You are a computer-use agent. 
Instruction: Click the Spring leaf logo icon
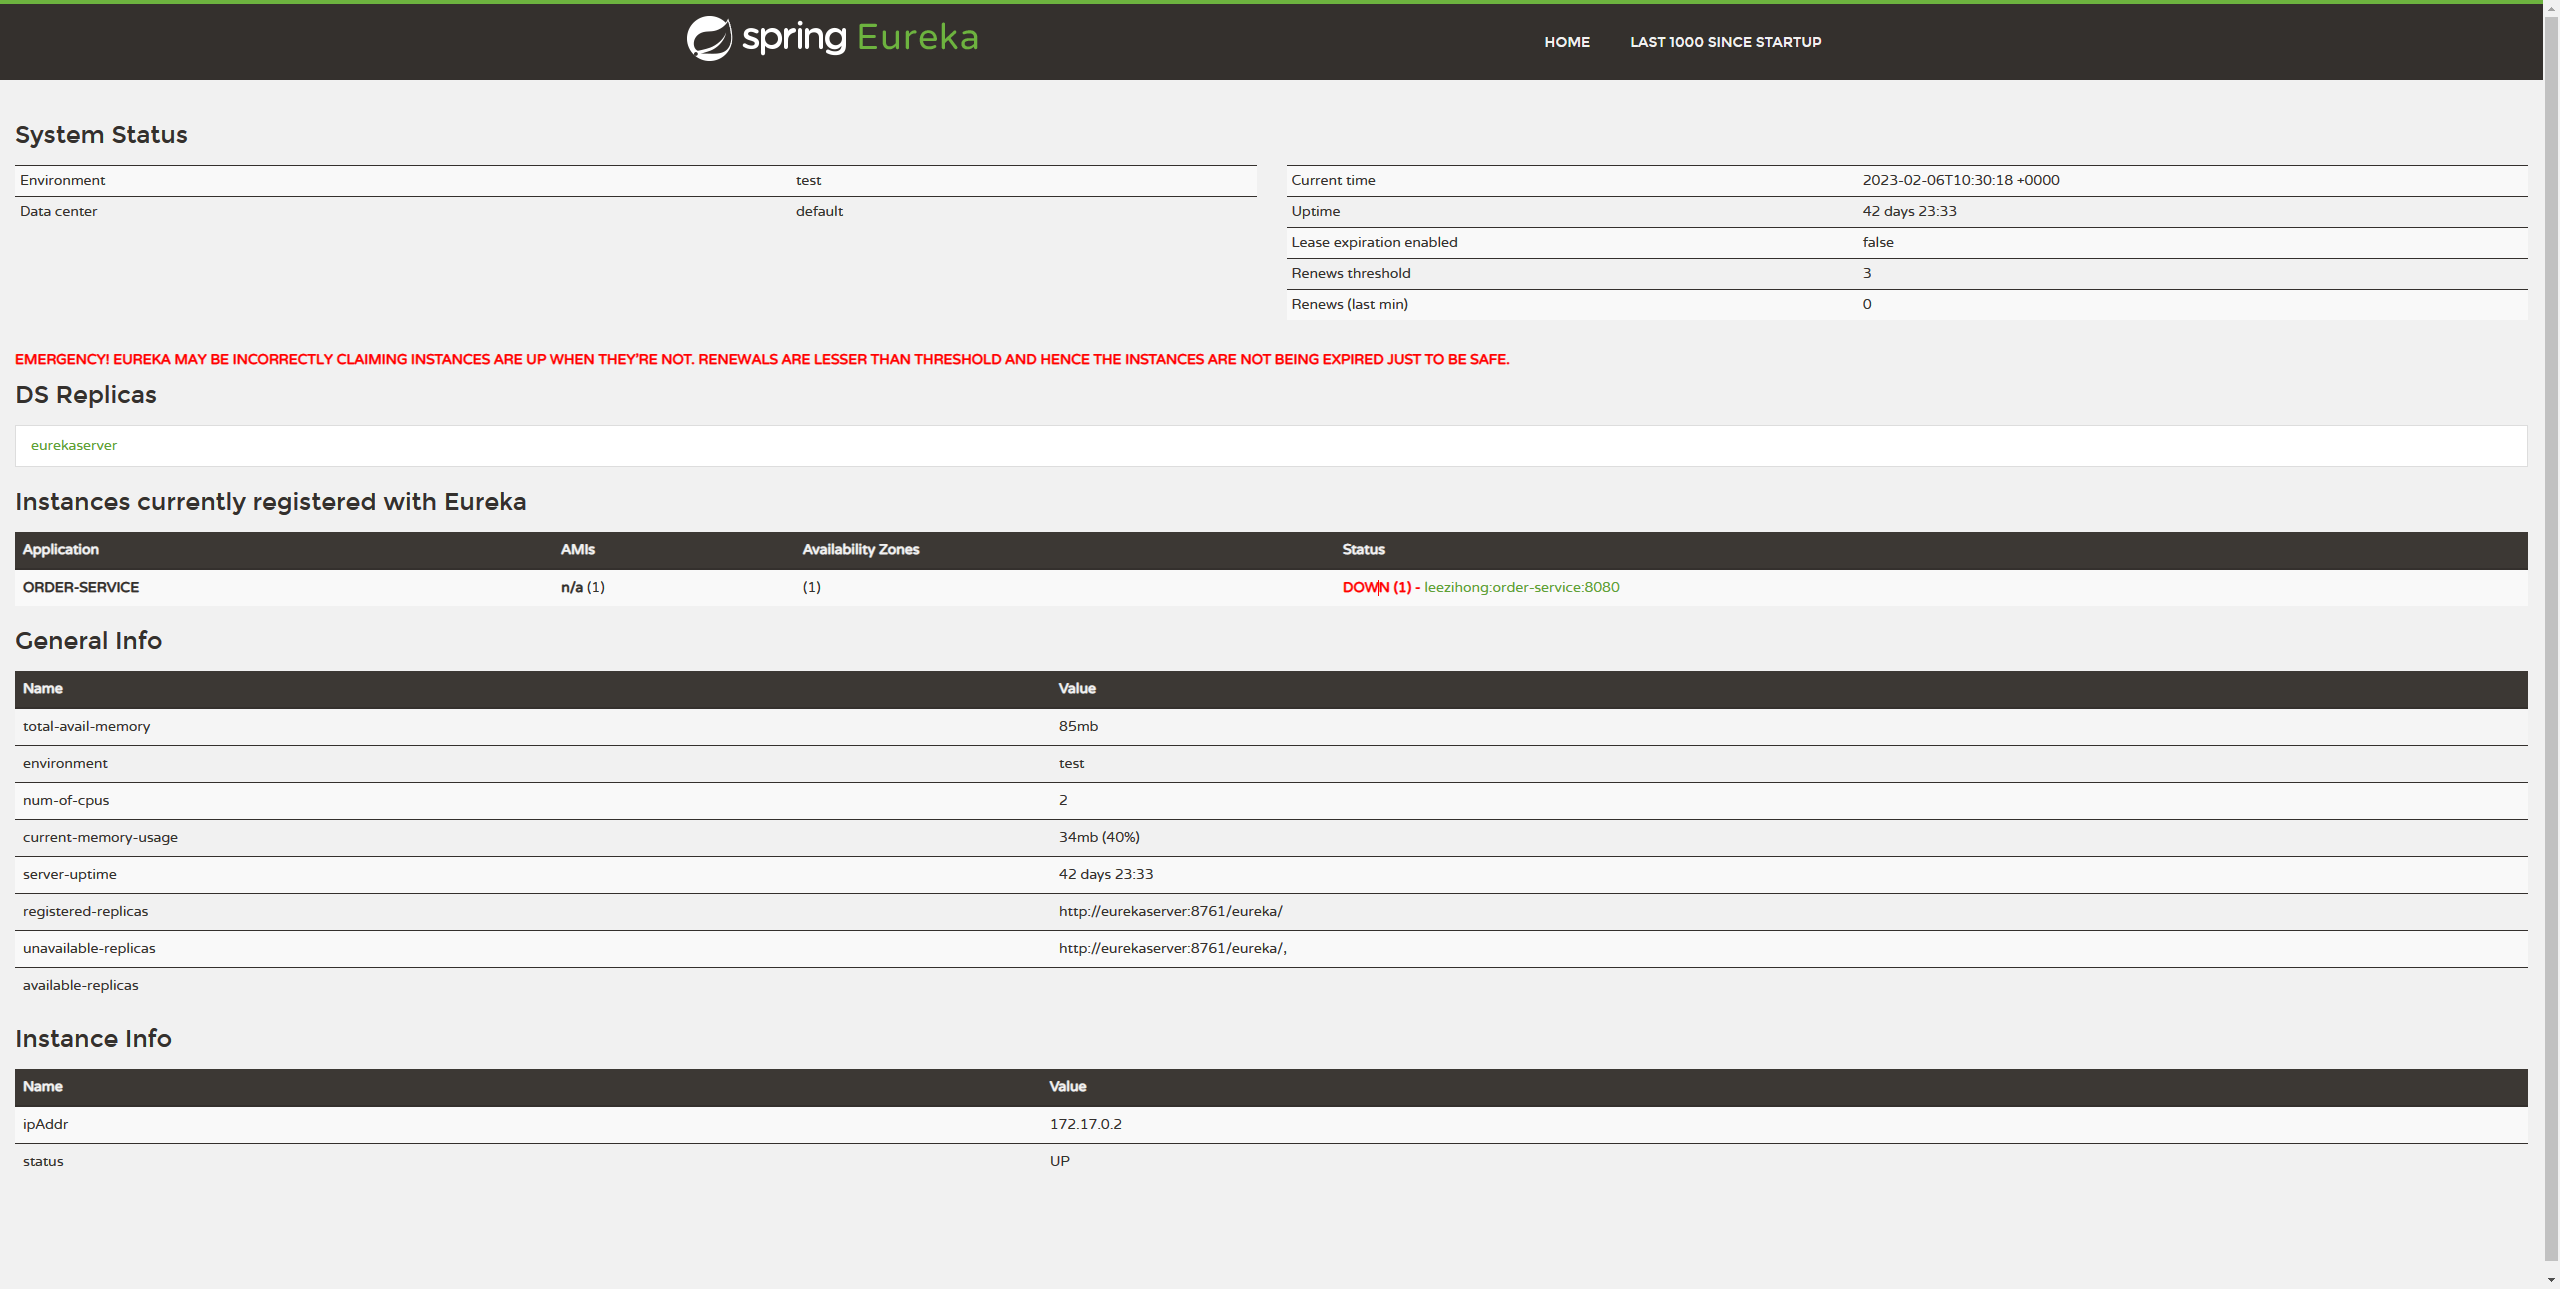tap(709, 39)
